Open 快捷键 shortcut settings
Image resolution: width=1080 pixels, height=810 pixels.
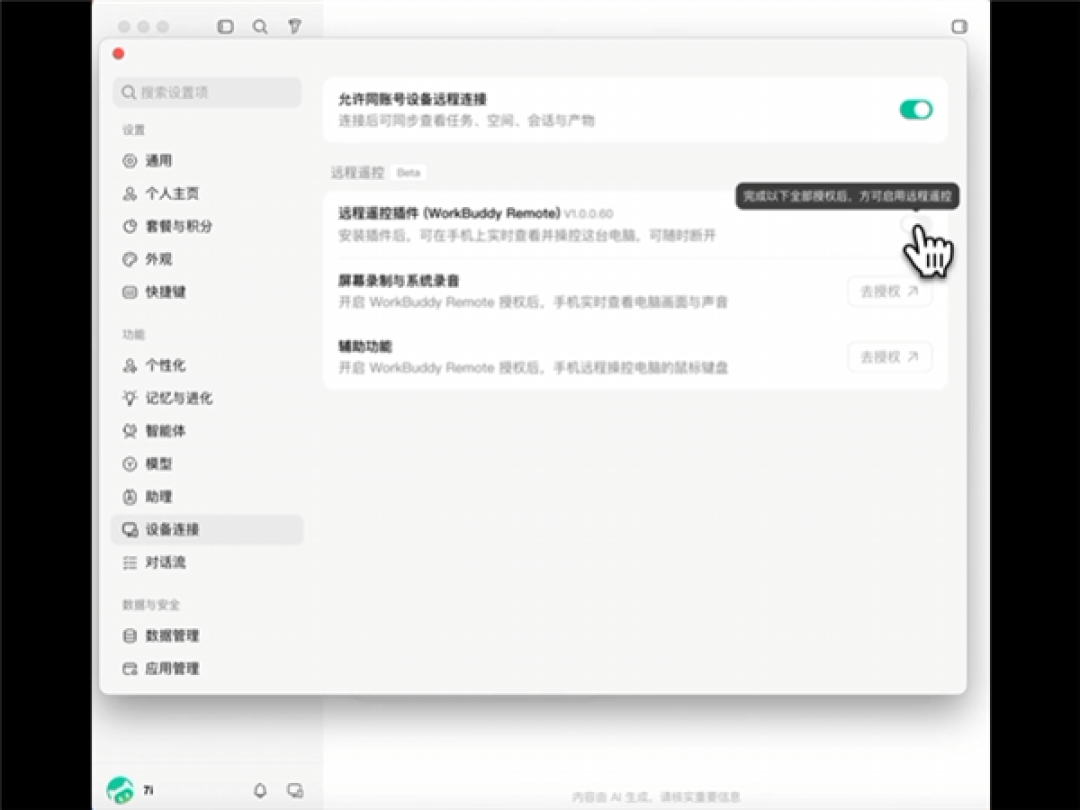click(x=207, y=292)
